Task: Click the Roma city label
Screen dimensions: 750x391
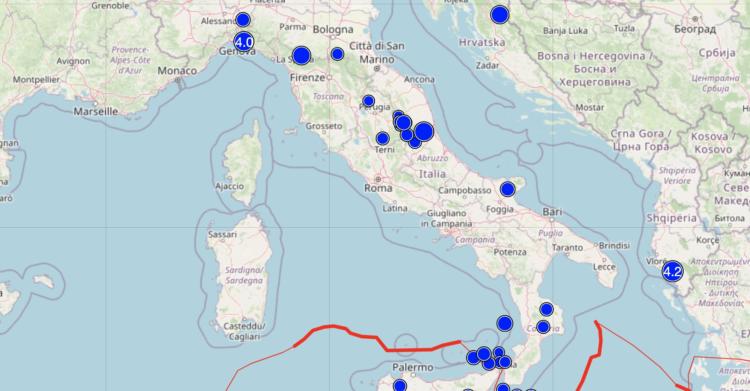Action: tap(378, 188)
